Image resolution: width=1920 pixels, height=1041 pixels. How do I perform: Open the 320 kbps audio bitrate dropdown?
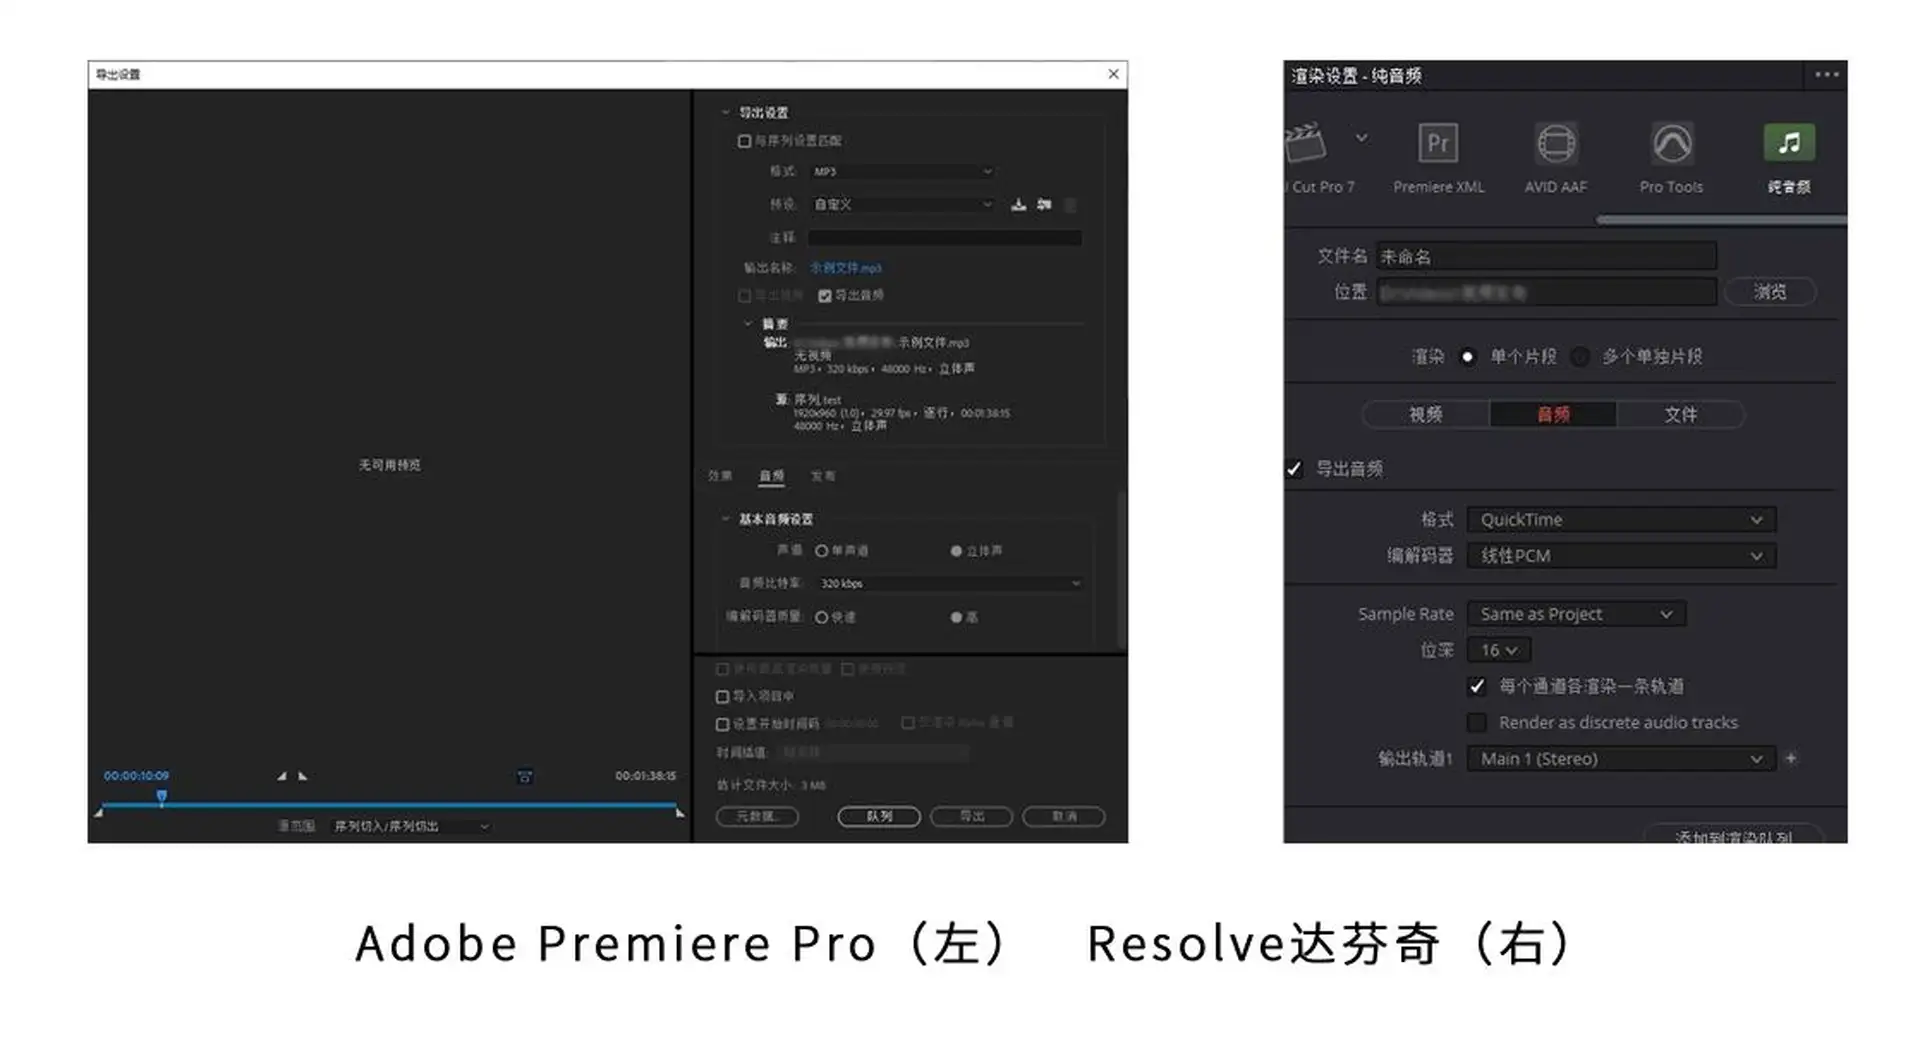[950, 583]
